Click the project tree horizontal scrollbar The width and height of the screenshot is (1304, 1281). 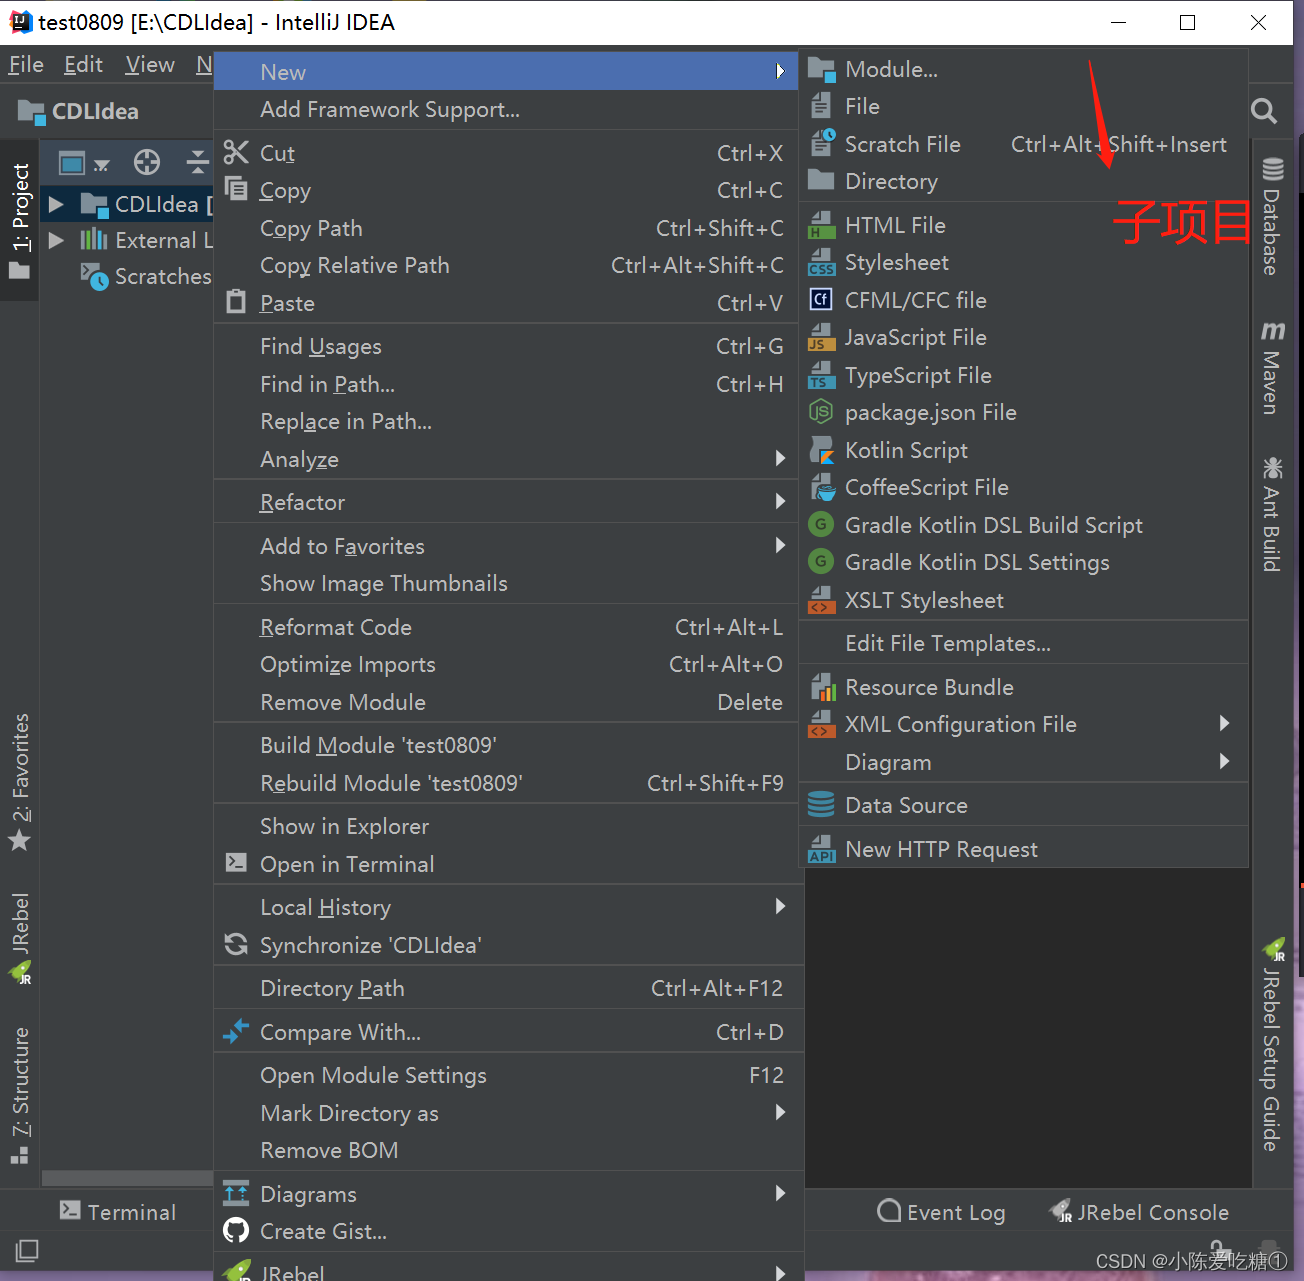[127, 1178]
